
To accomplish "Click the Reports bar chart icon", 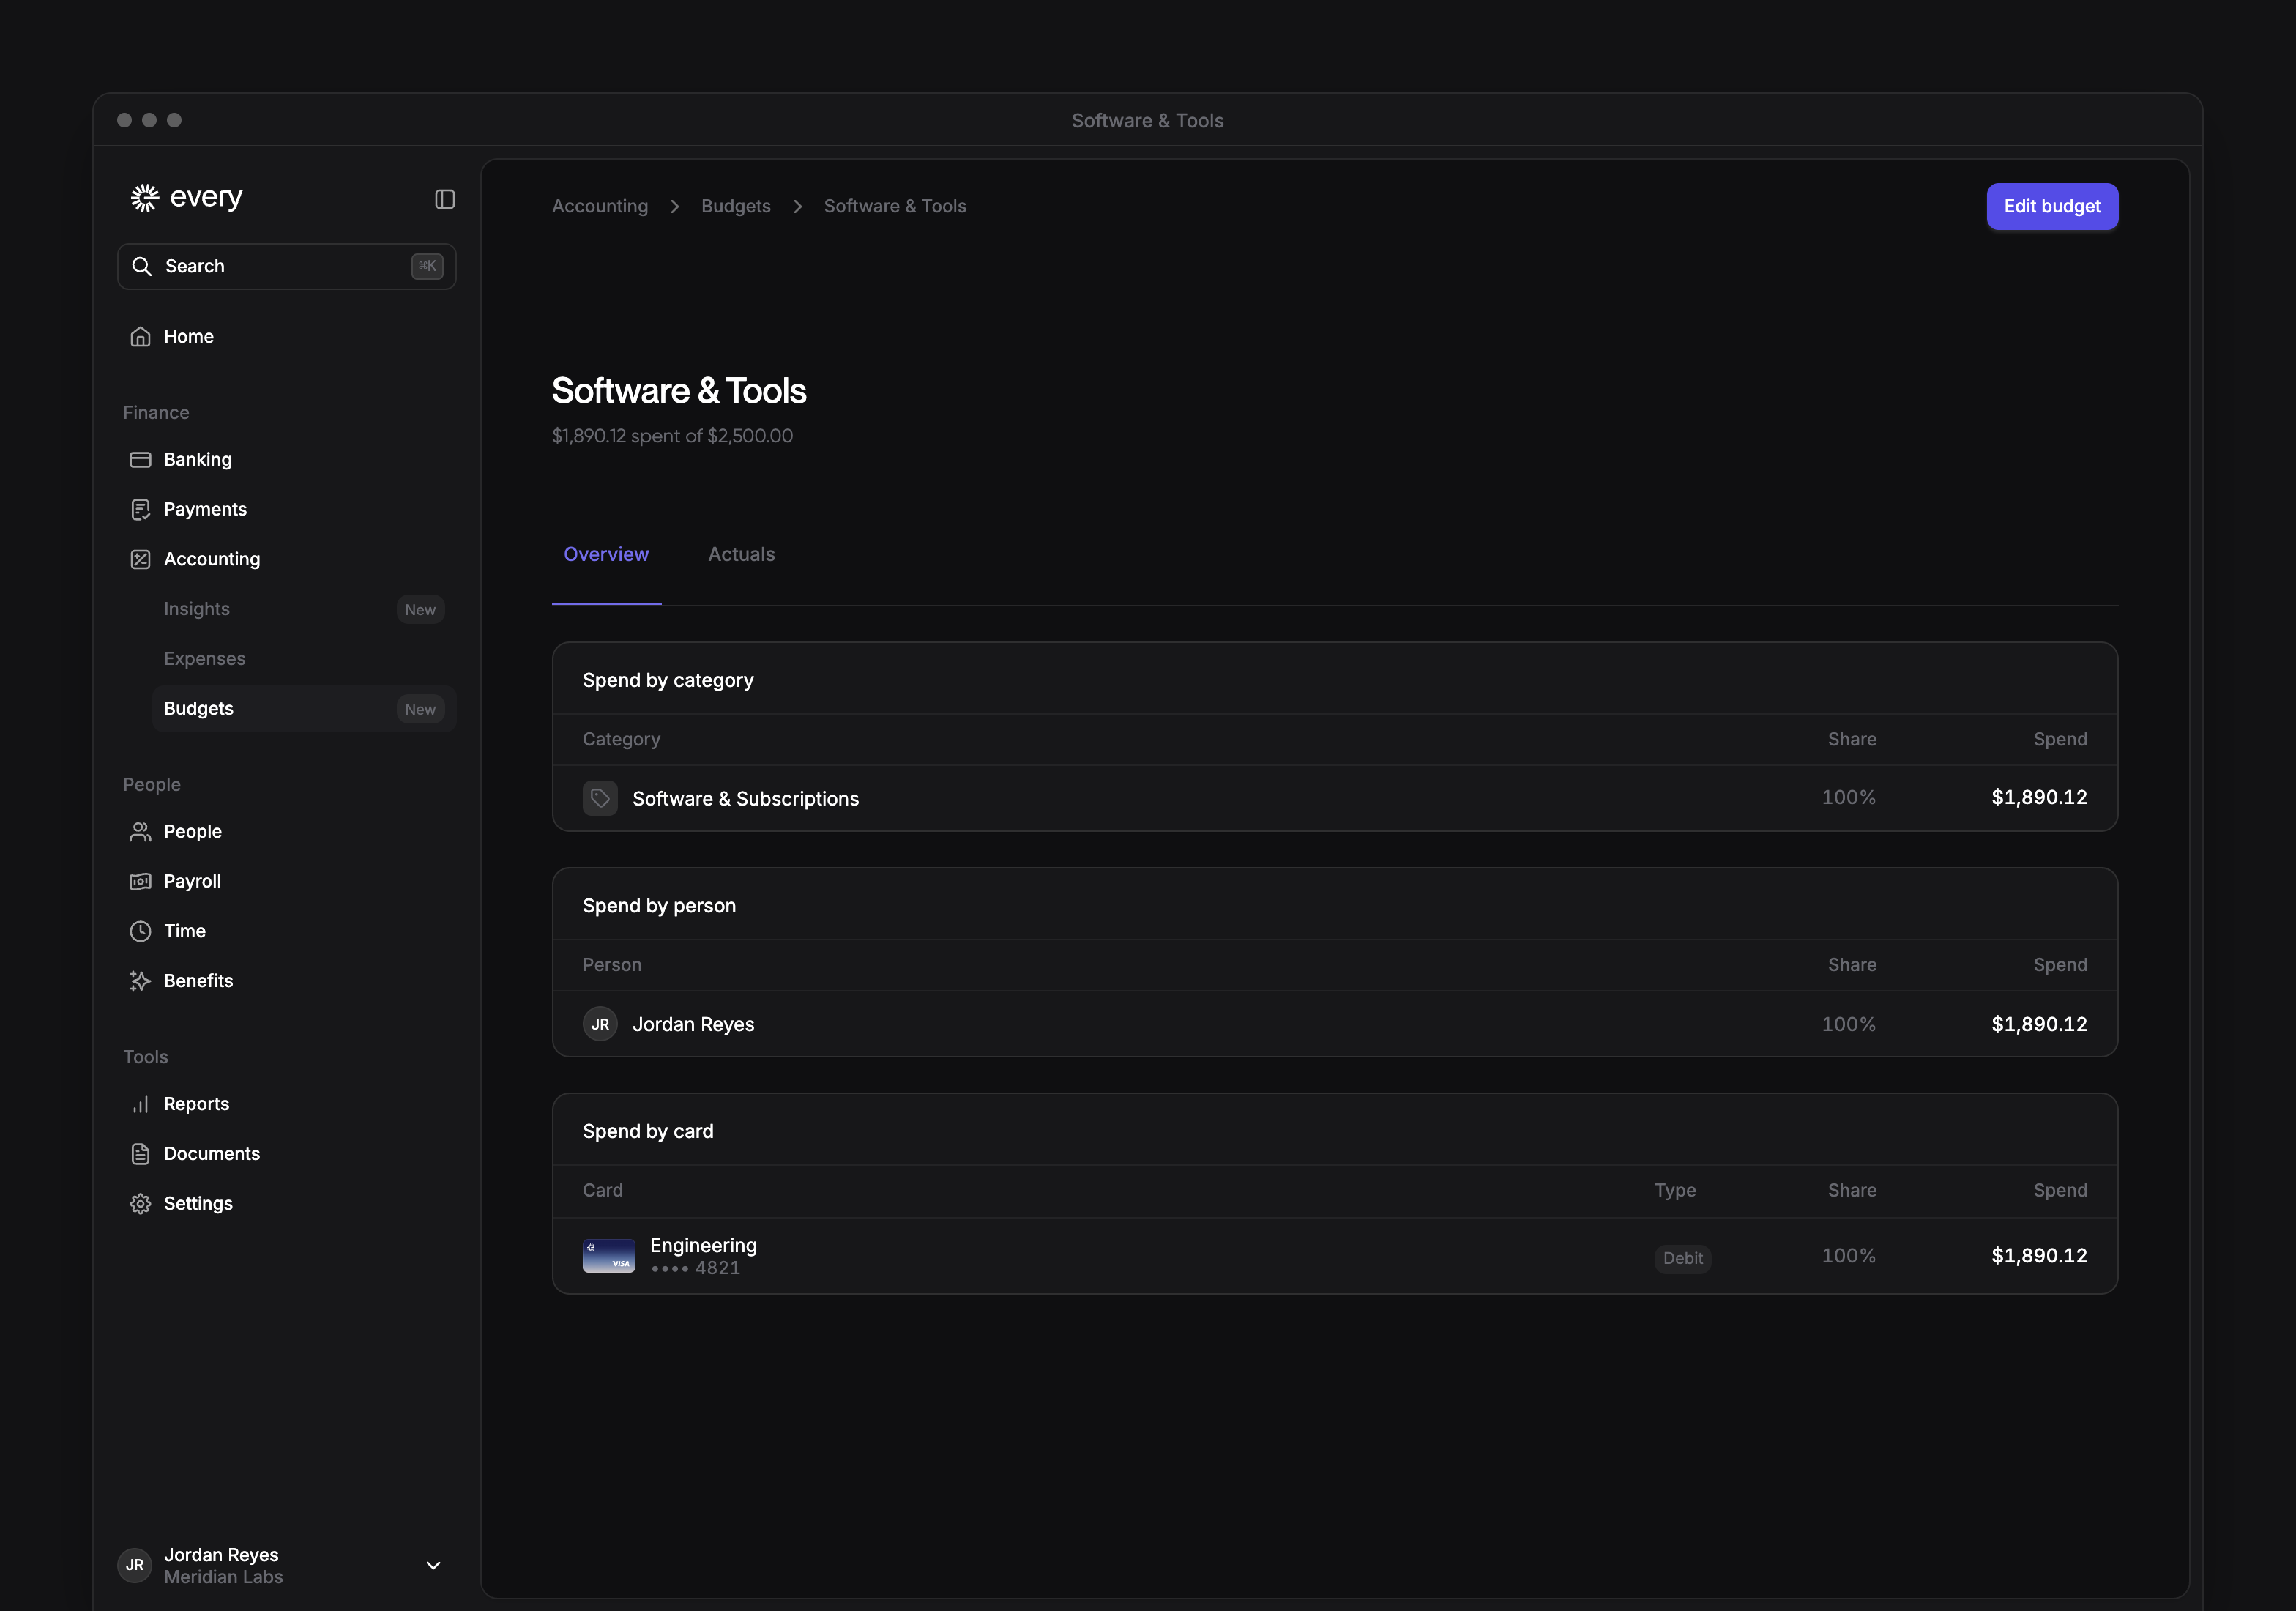I will click(x=140, y=1104).
